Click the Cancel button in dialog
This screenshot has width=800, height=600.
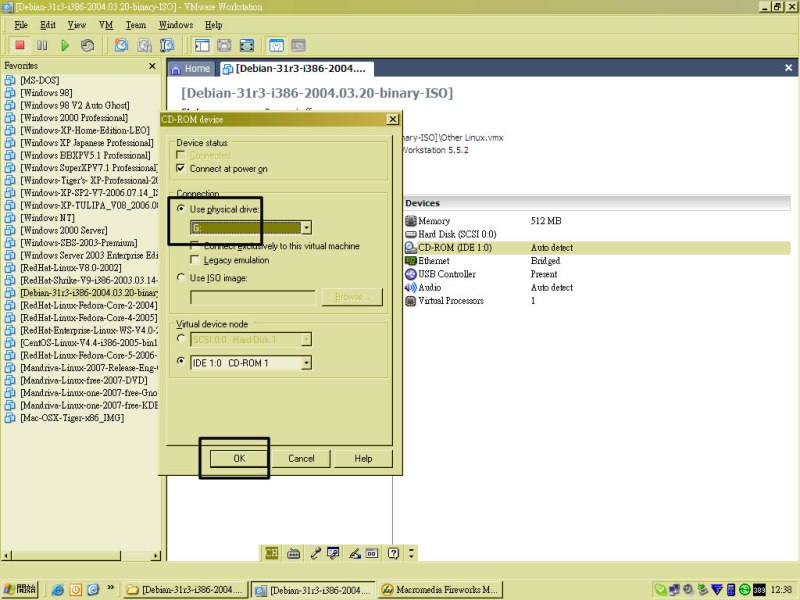(302, 458)
